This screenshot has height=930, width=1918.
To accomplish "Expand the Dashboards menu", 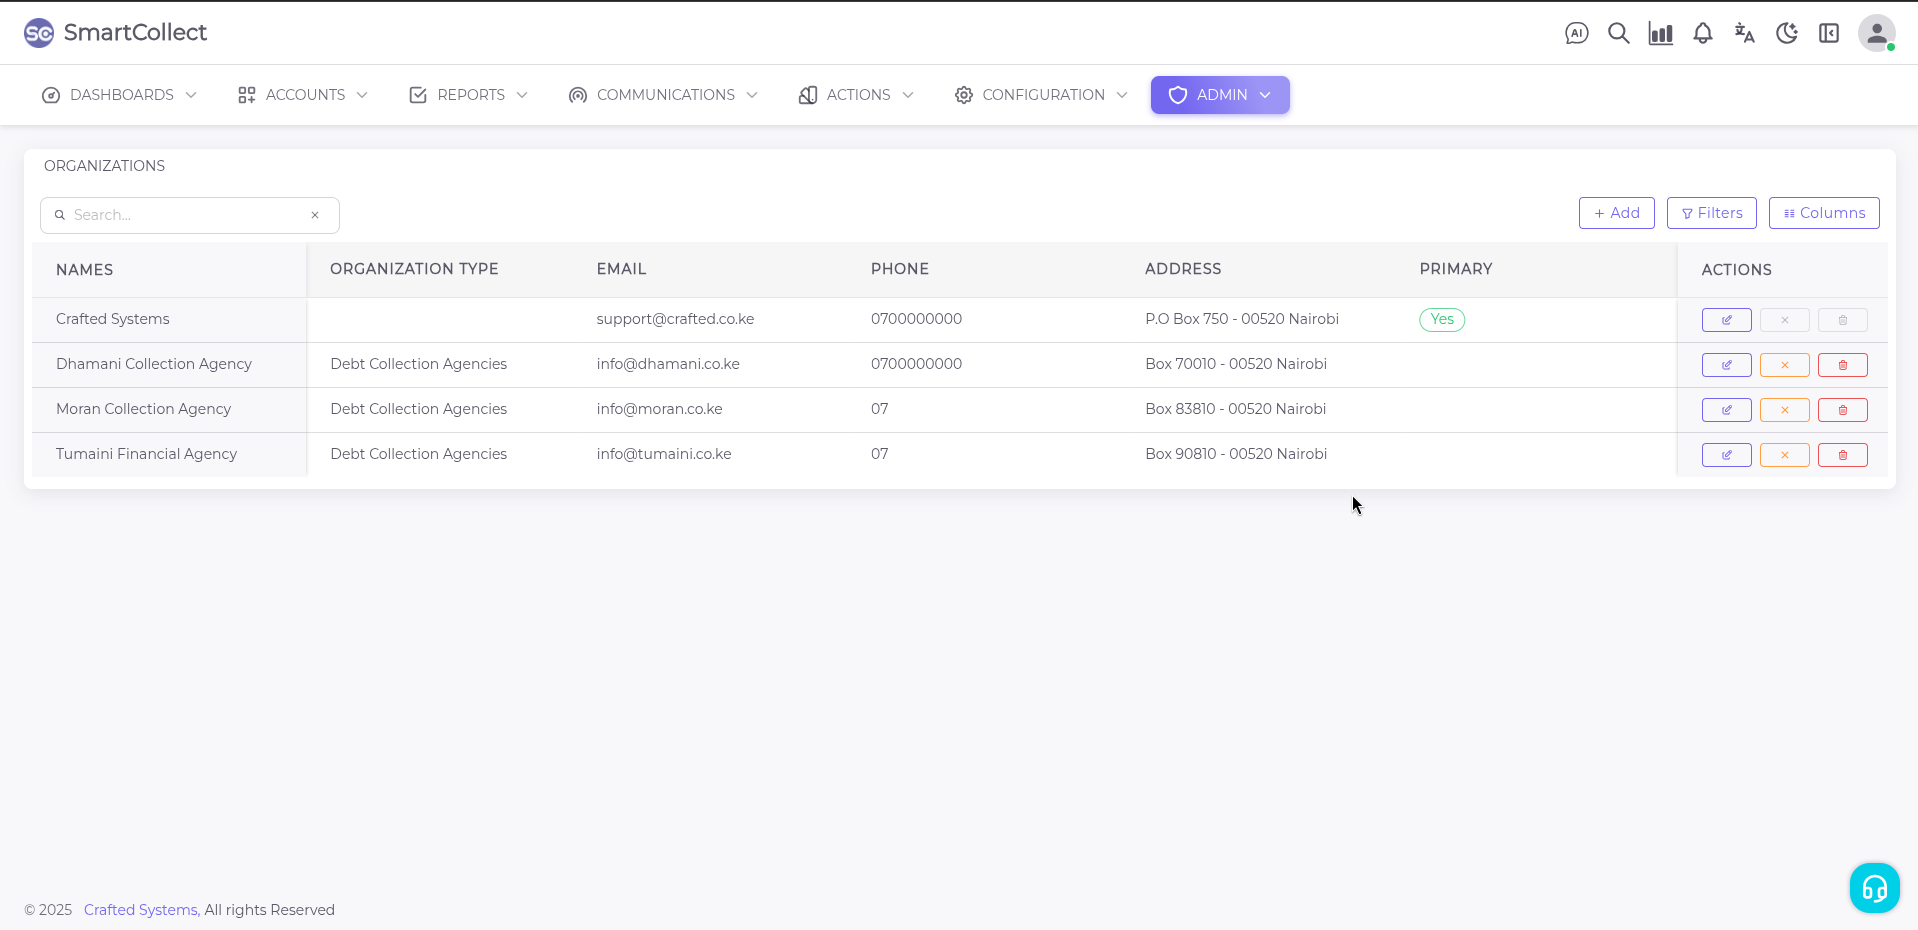I will (120, 95).
